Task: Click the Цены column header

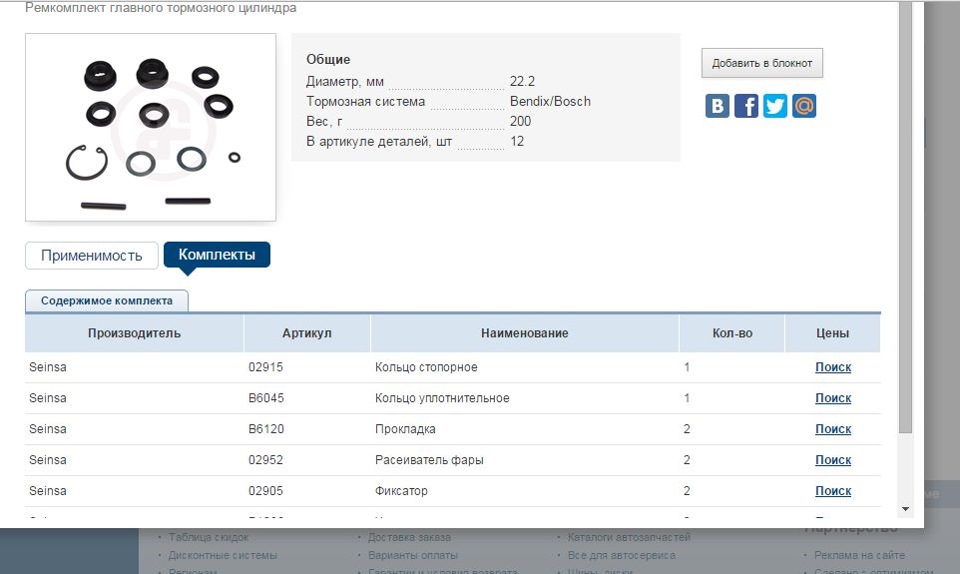Action: (833, 333)
